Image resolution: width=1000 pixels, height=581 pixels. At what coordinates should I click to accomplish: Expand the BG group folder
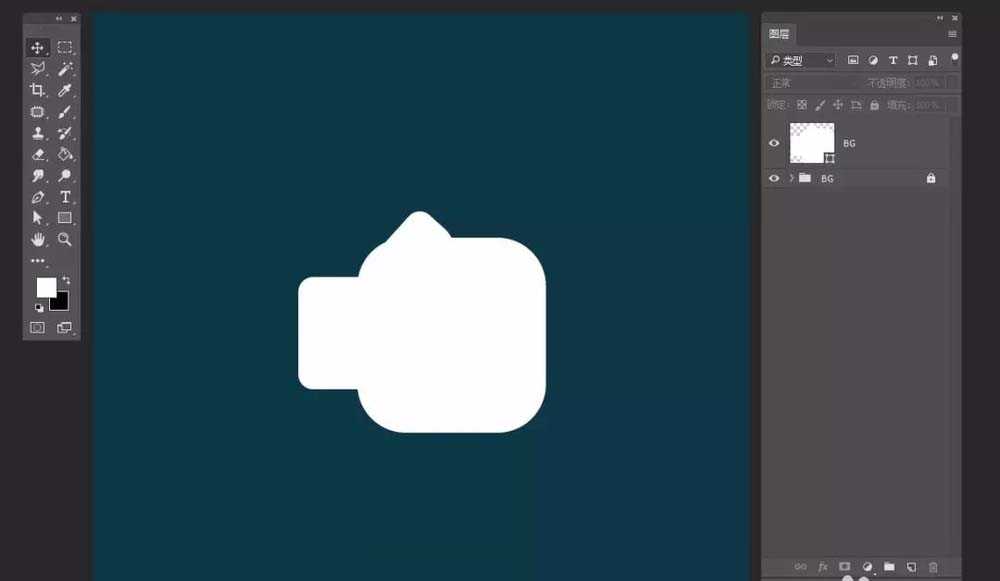point(791,179)
